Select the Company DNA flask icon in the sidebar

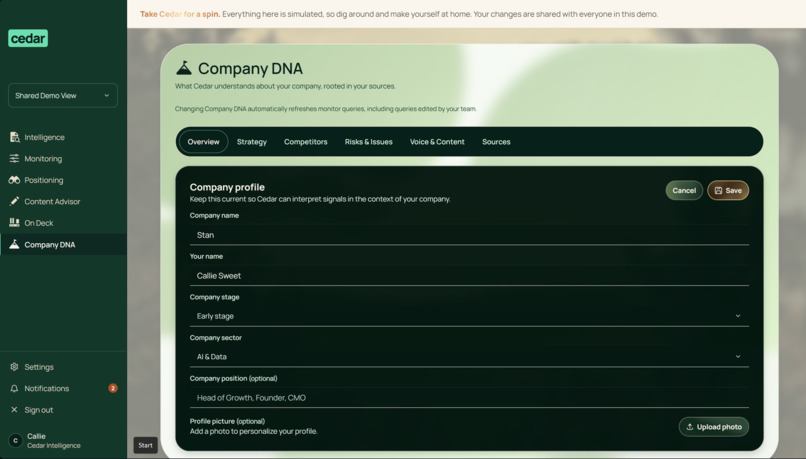click(x=14, y=244)
